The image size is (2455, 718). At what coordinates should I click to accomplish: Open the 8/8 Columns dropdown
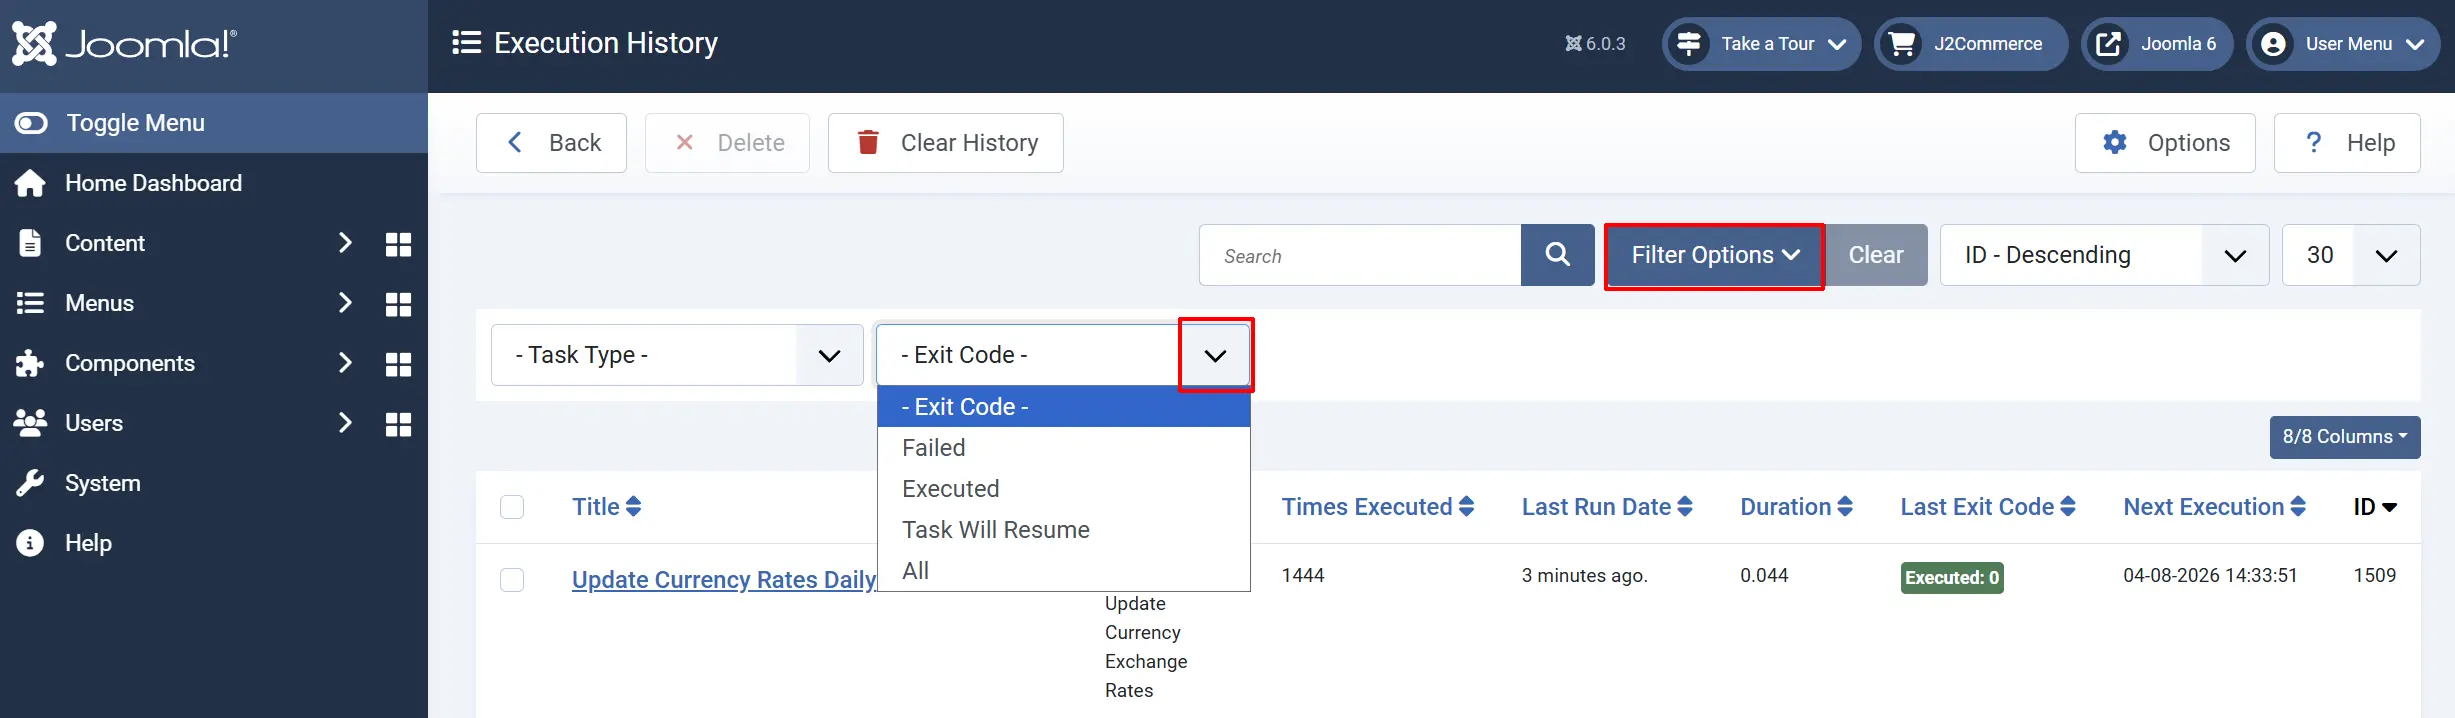(x=2345, y=437)
